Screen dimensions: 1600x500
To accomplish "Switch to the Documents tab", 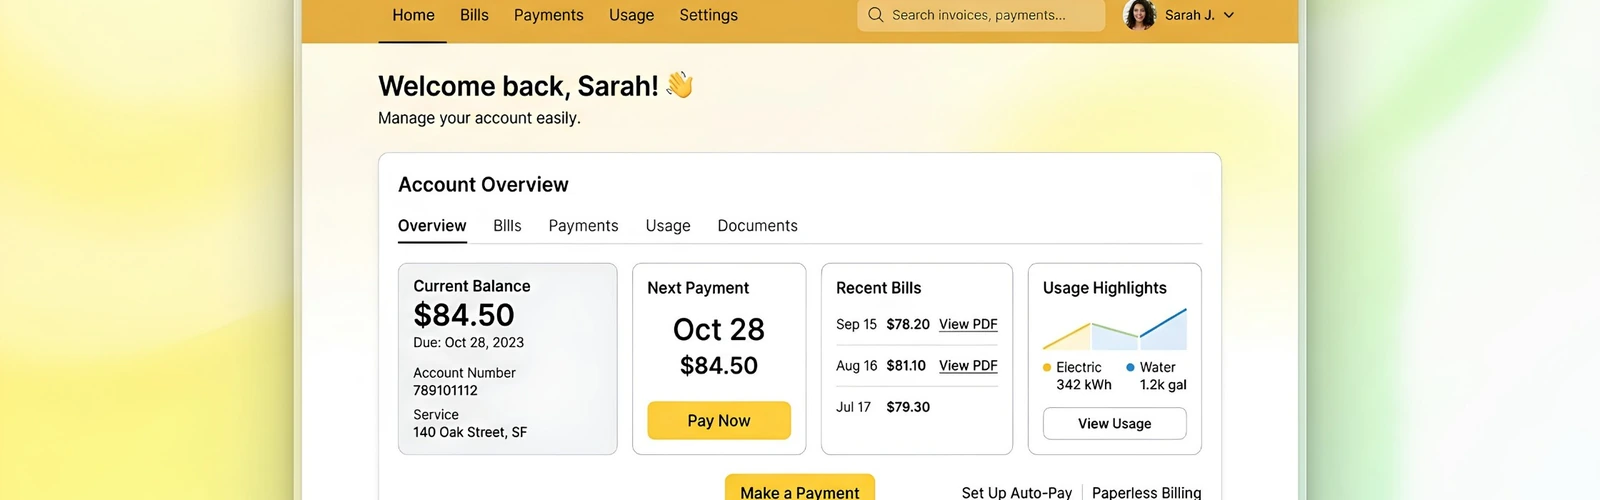I will [757, 226].
